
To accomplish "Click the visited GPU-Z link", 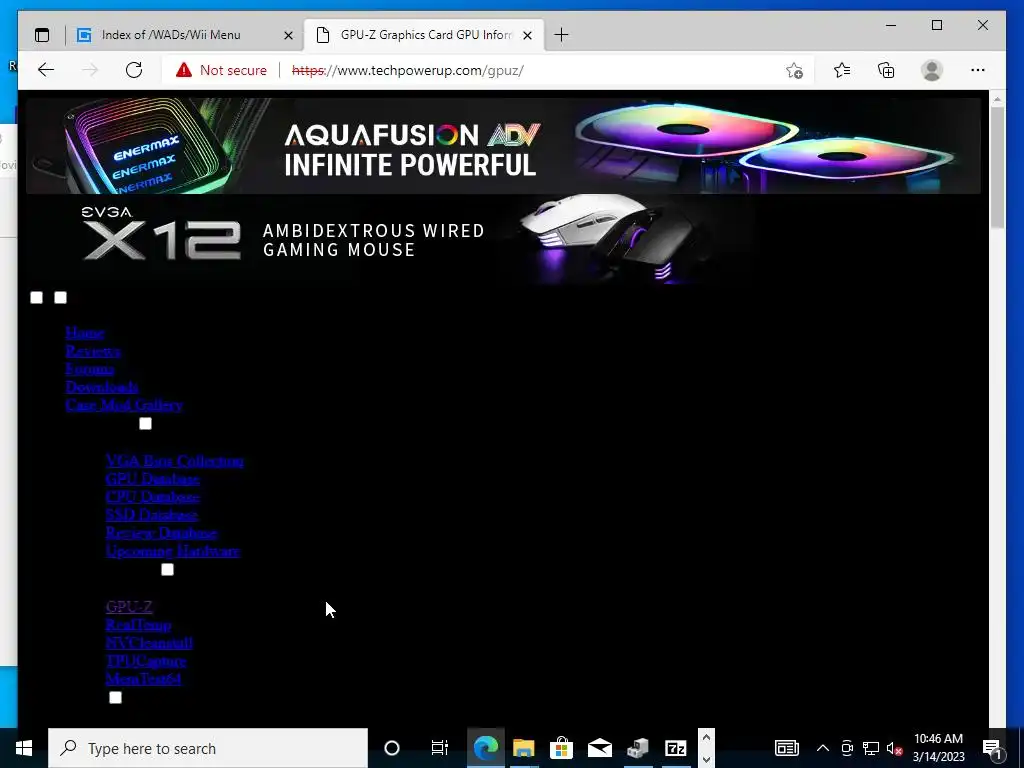I will [129, 607].
